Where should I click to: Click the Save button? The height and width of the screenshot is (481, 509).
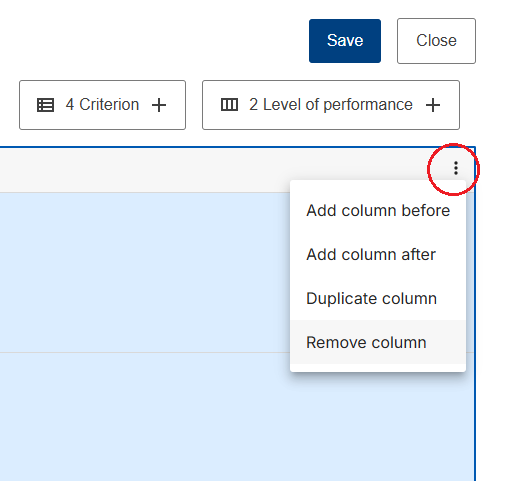345,41
